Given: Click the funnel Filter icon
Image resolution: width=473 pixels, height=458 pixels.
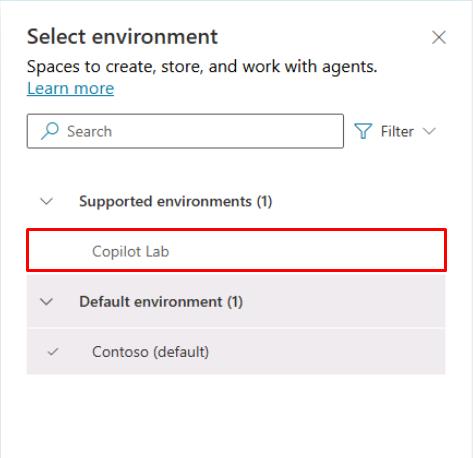Looking at the screenshot, I should coord(363,131).
